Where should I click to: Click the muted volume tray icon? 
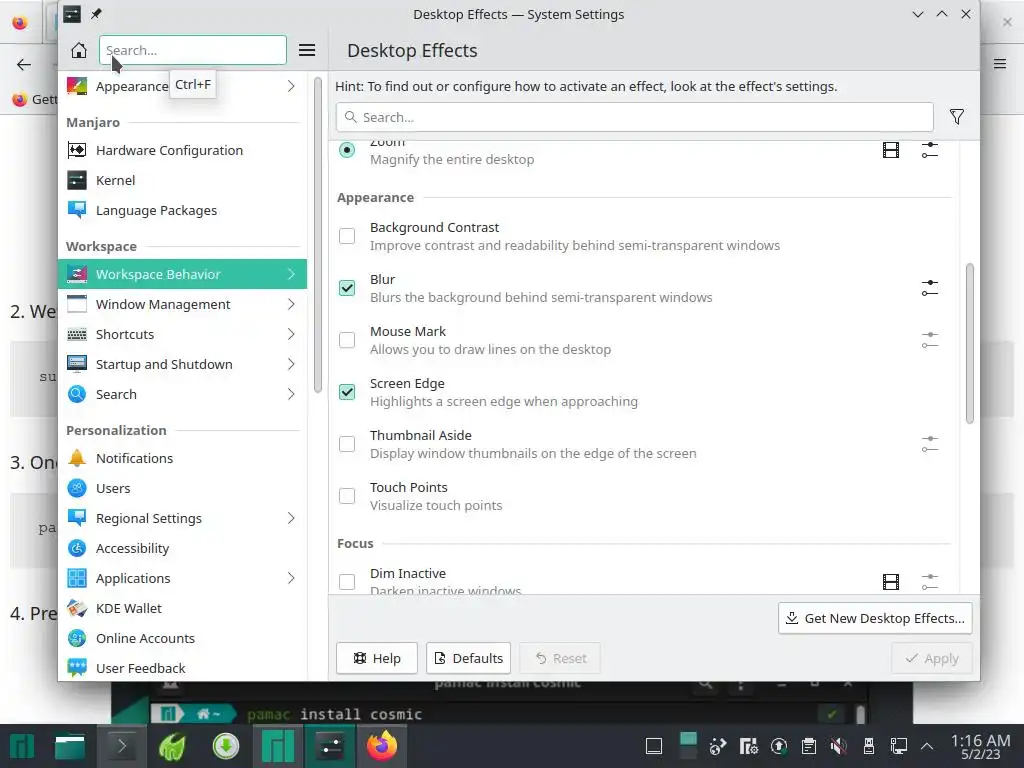click(x=839, y=746)
